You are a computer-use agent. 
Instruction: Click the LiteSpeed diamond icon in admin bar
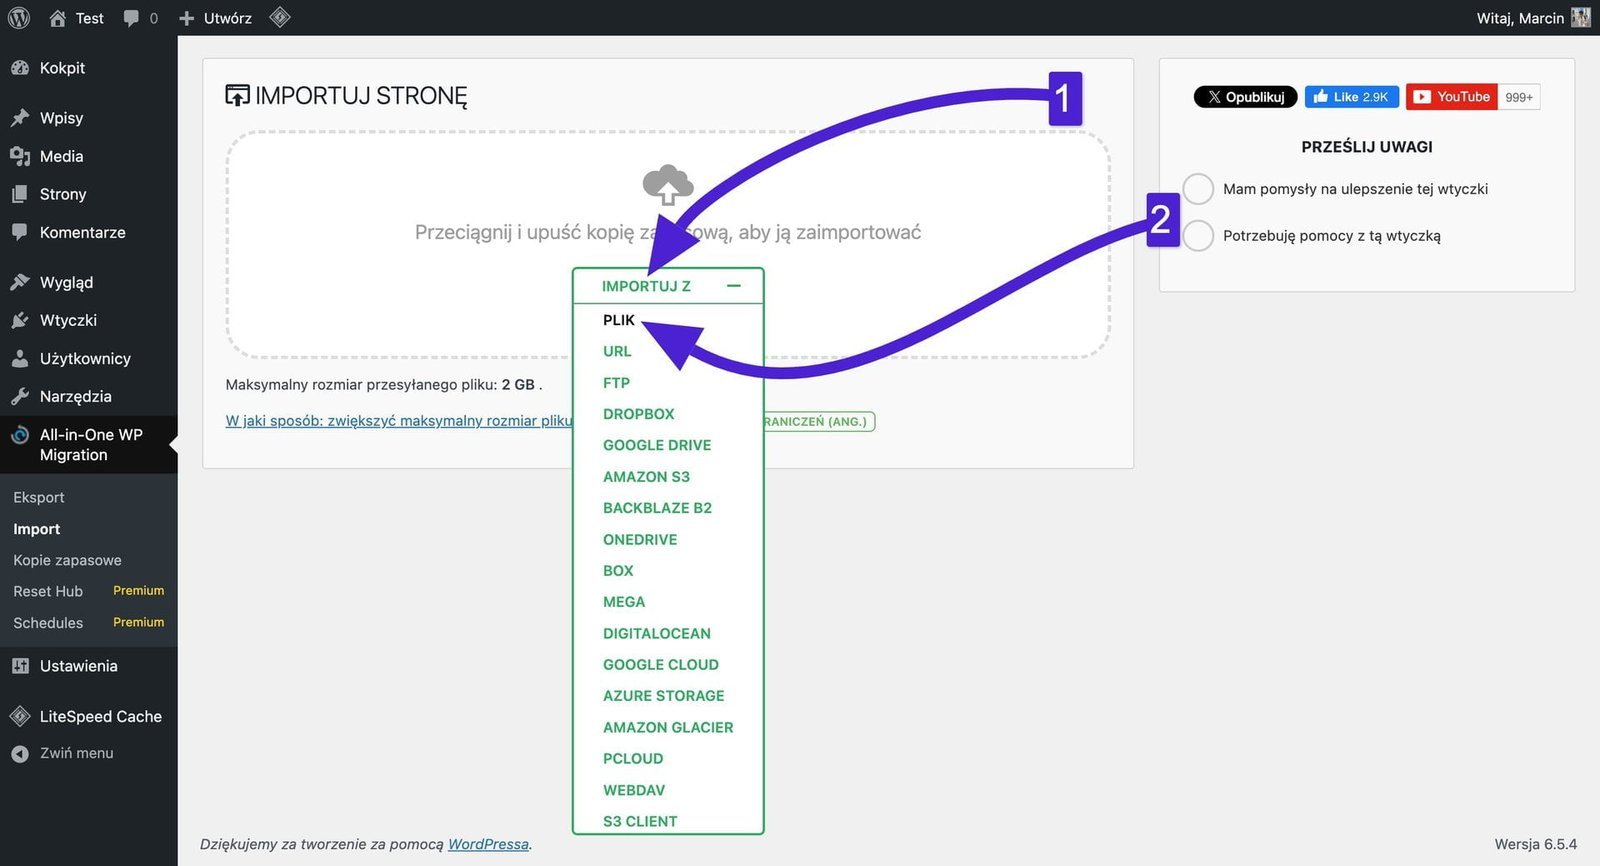280,17
